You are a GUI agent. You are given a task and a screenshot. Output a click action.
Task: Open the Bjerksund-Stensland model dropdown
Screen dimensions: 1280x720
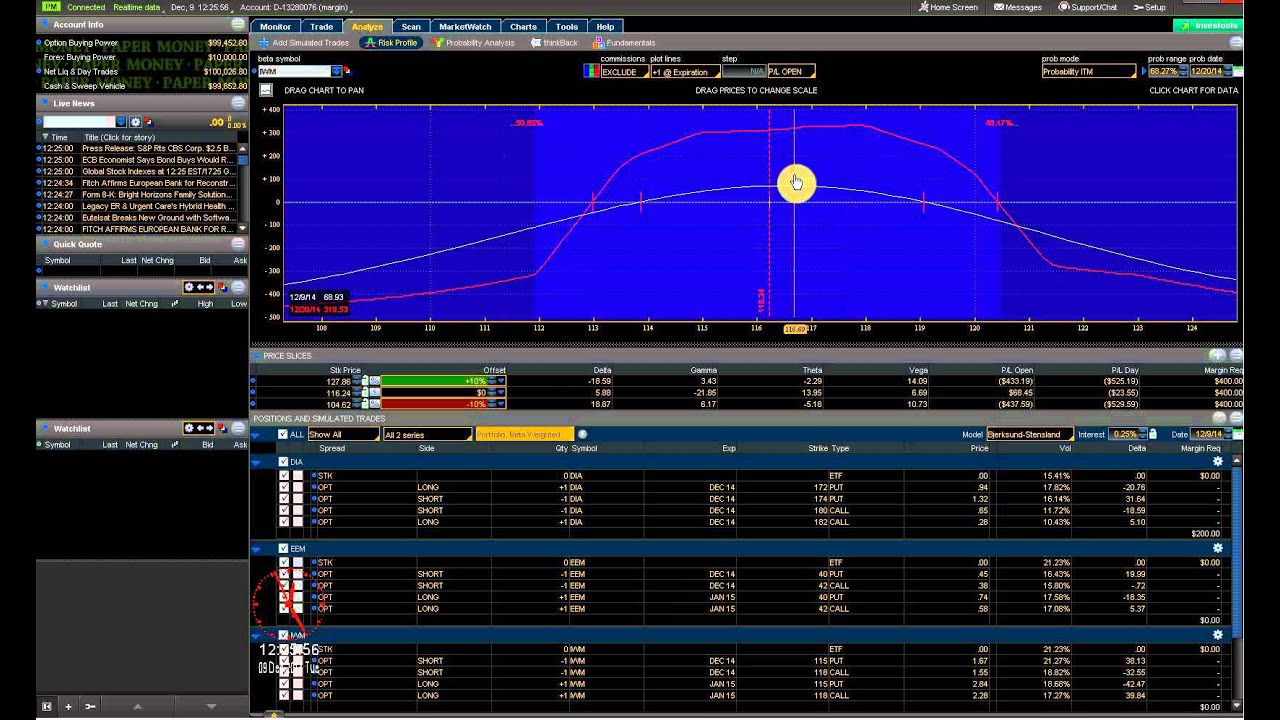coord(1030,434)
